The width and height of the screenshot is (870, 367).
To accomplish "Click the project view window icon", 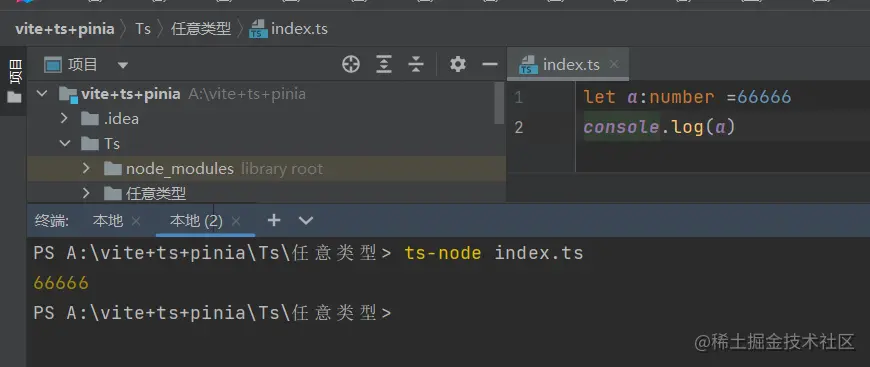I will click(x=53, y=66).
